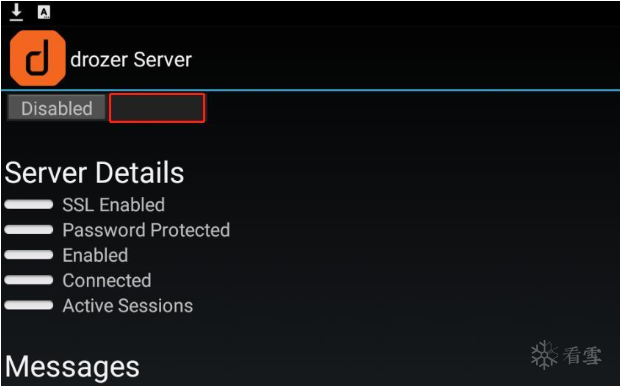Click the snowflake watermark logo
This screenshot has width=620, height=386.
click(x=544, y=355)
